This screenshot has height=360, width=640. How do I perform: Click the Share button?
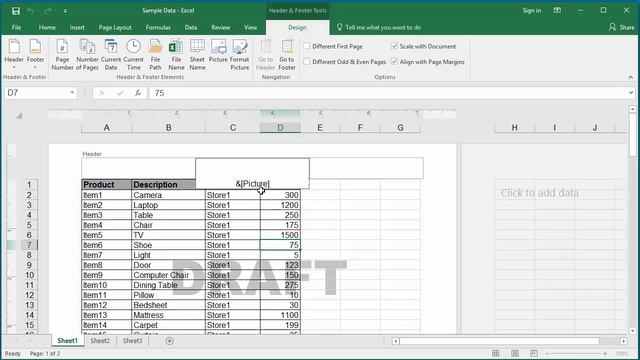tap(622, 27)
